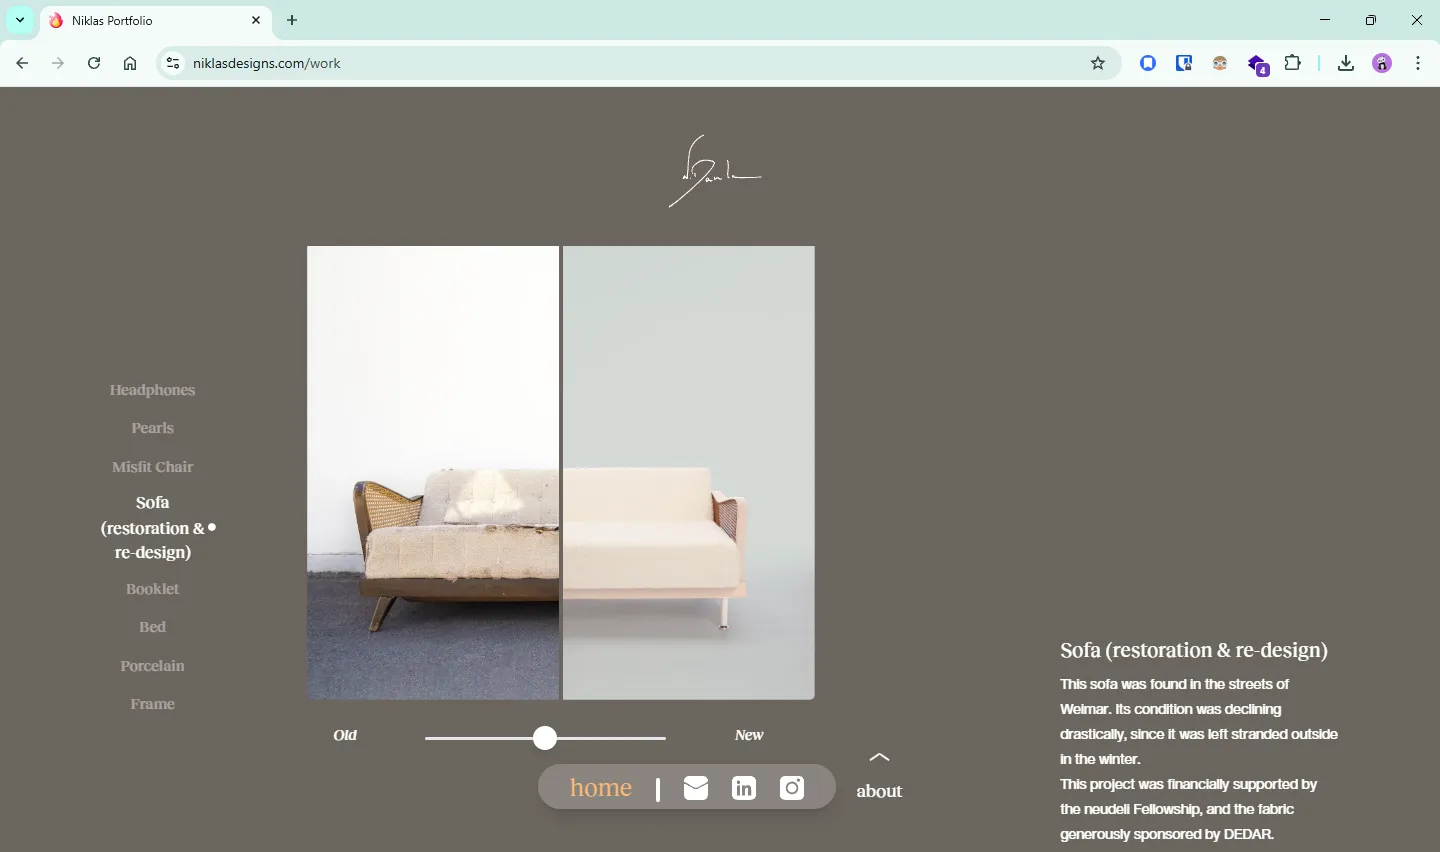The height and width of the screenshot is (852, 1440).
Task: Open browser downloads icon
Action: tap(1346, 63)
